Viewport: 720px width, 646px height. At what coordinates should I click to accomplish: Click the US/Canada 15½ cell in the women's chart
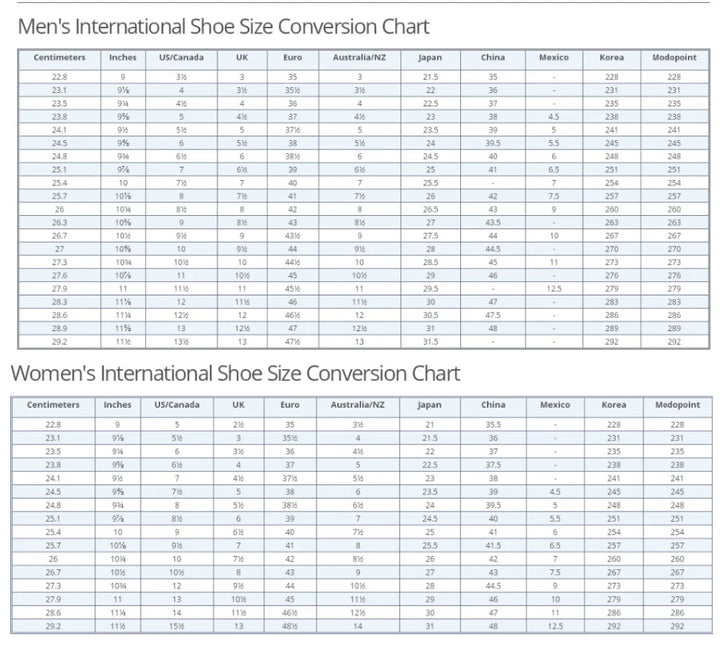tap(178, 626)
